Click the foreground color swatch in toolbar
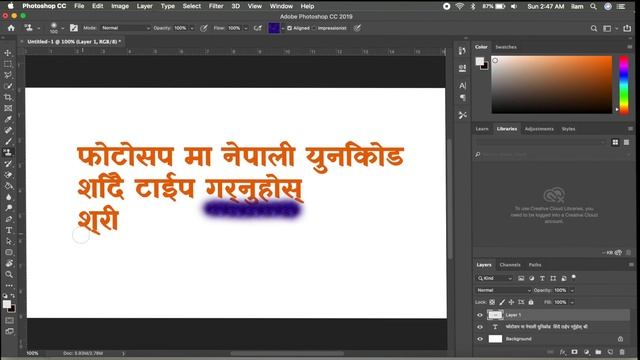Viewport: 640px width, 360px height. point(7,304)
